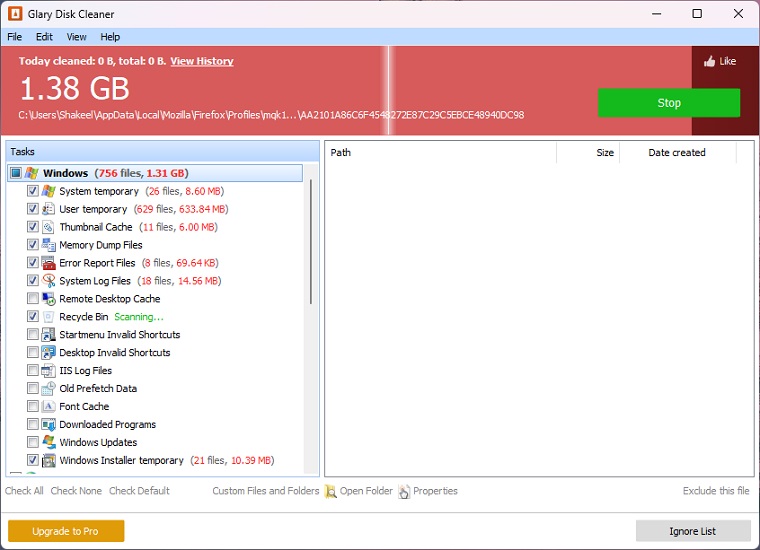This screenshot has width=760, height=550.
Task: Click Check Default link
Action: 139,491
